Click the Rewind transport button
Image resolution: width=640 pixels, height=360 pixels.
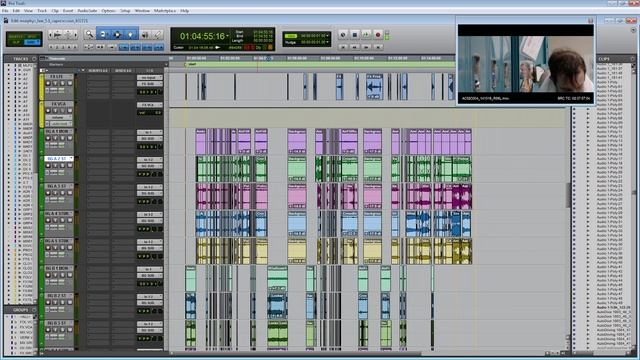[x=355, y=47]
